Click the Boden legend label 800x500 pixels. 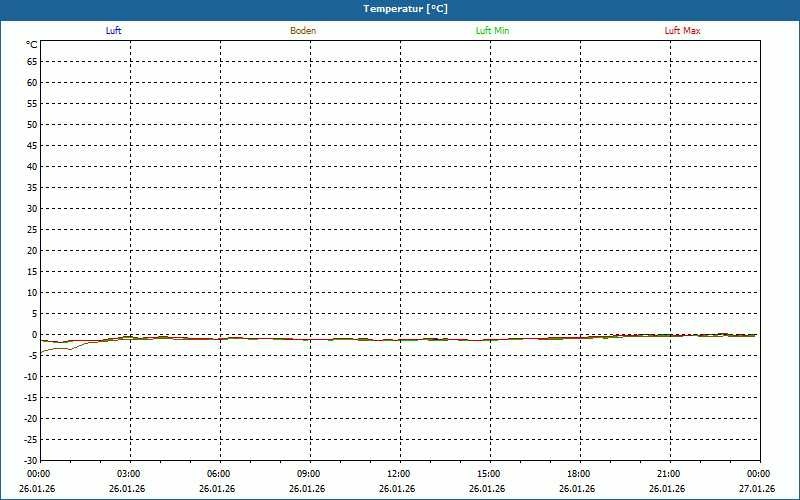point(303,31)
